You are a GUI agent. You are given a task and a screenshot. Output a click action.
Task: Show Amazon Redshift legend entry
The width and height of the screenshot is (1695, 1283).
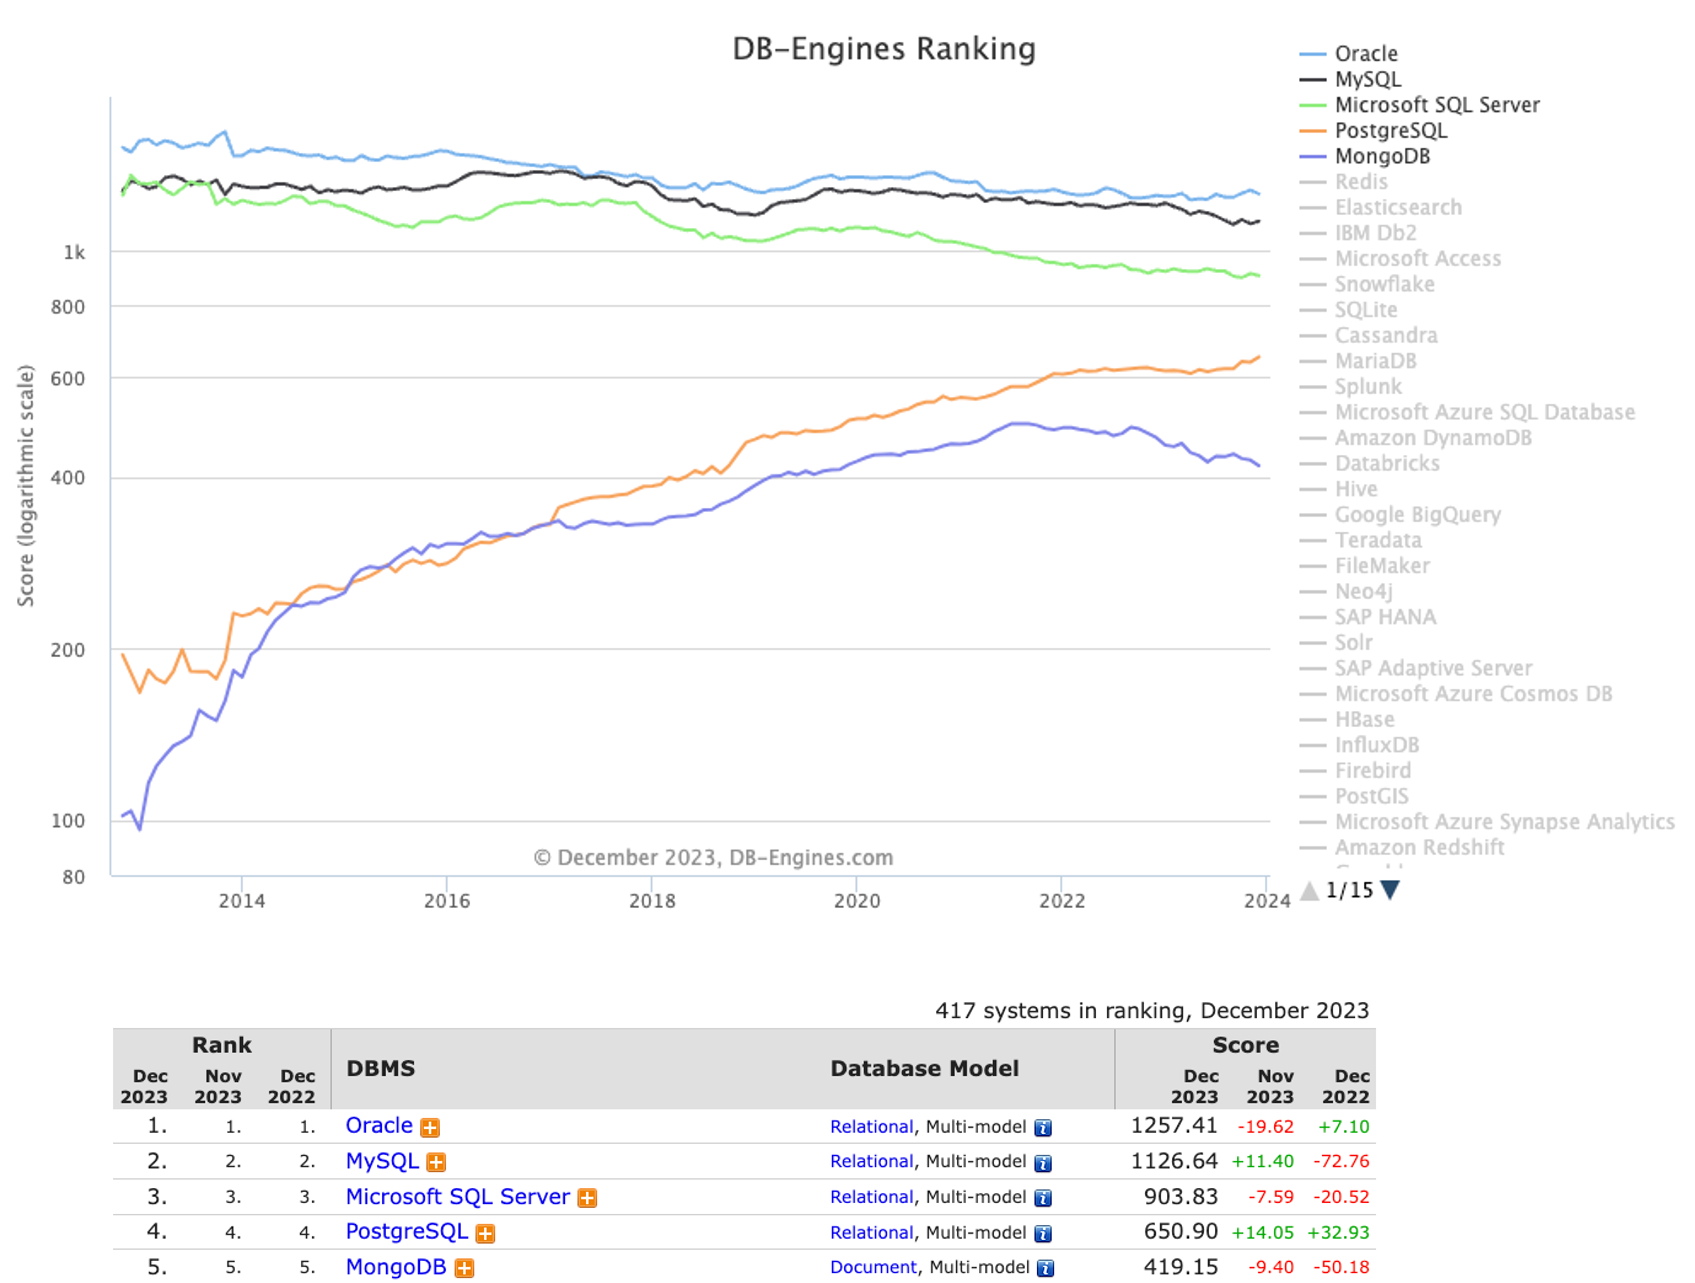(x=1402, y=848)
